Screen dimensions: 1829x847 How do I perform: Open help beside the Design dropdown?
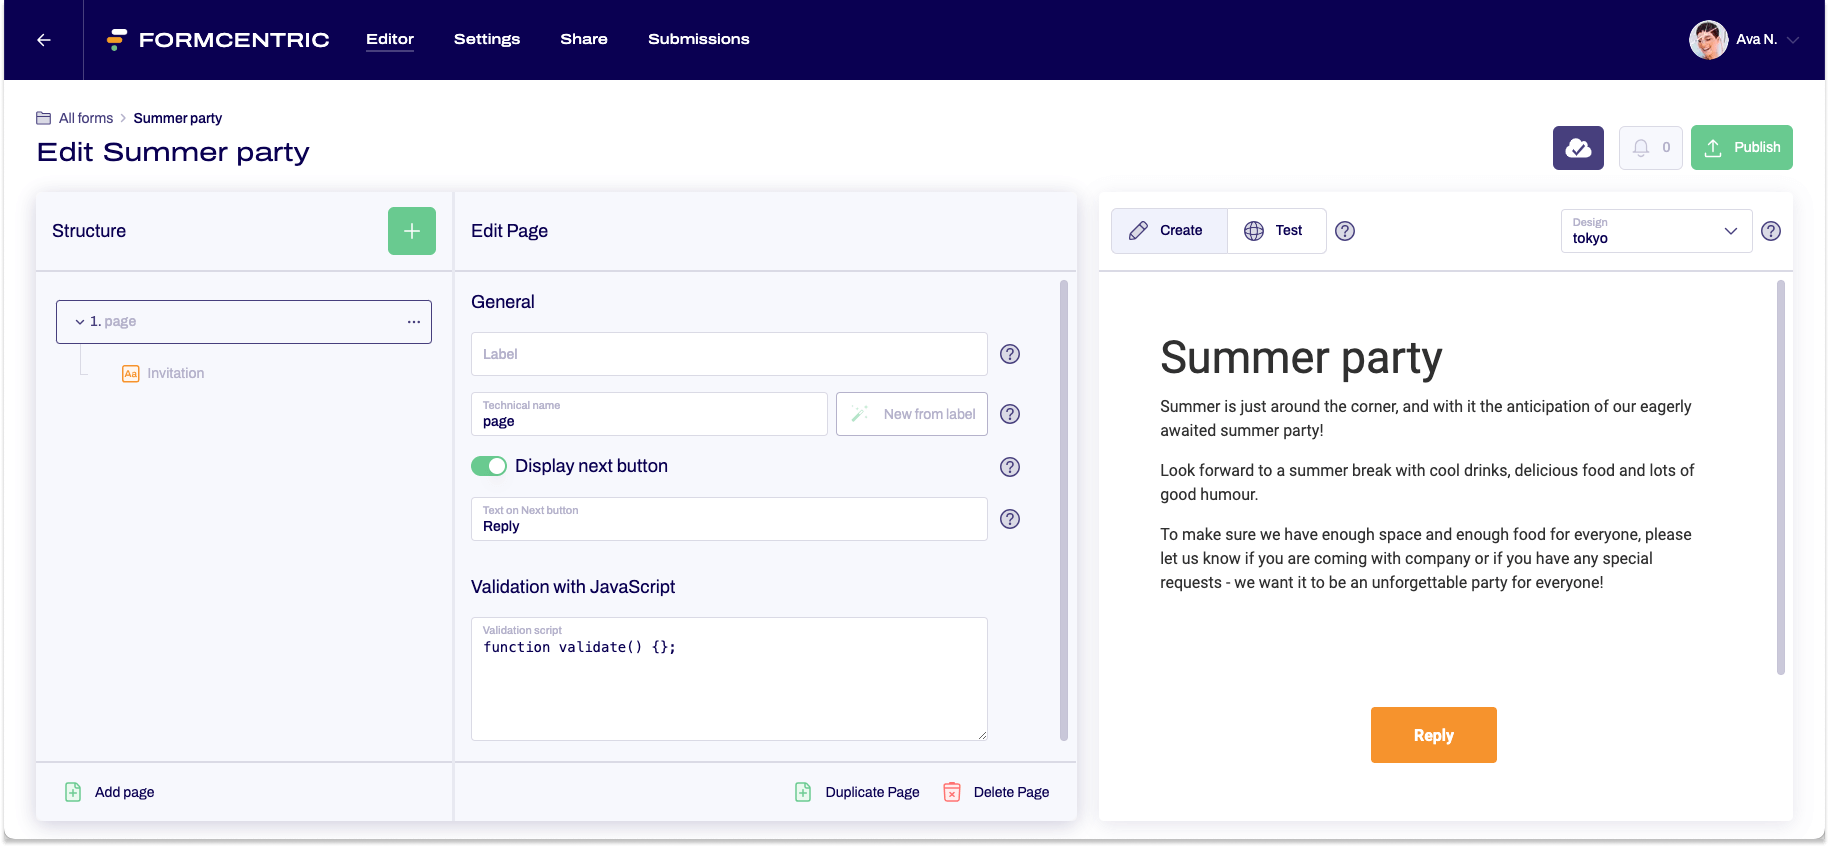tap(1771, 231)
